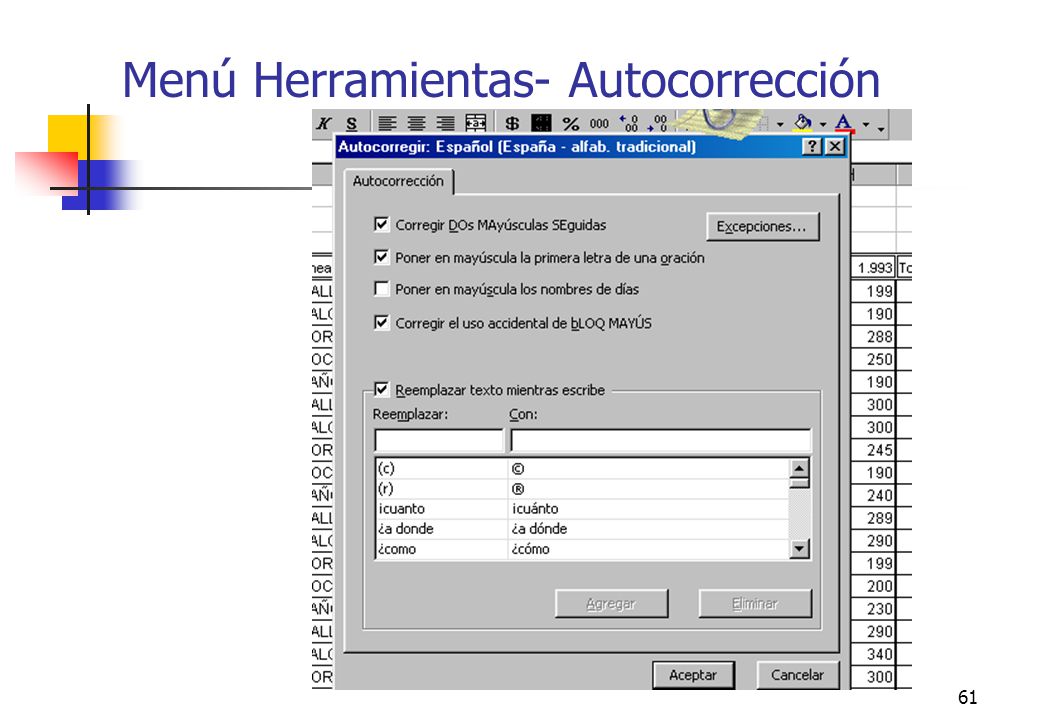Align cell text to the left
1040x720 pixels.
coord(387,123)
